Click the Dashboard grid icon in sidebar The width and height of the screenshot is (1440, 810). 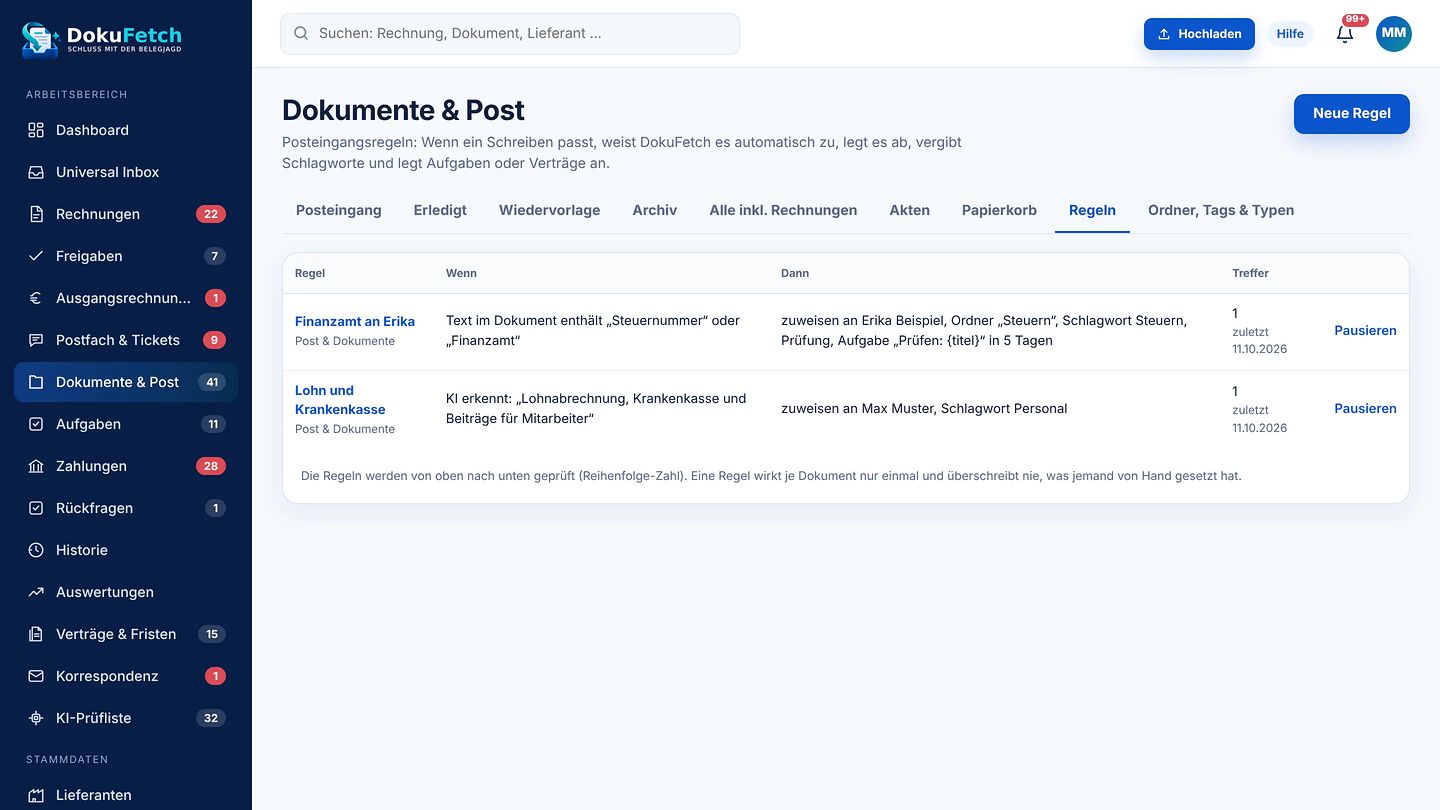(36, 130)
